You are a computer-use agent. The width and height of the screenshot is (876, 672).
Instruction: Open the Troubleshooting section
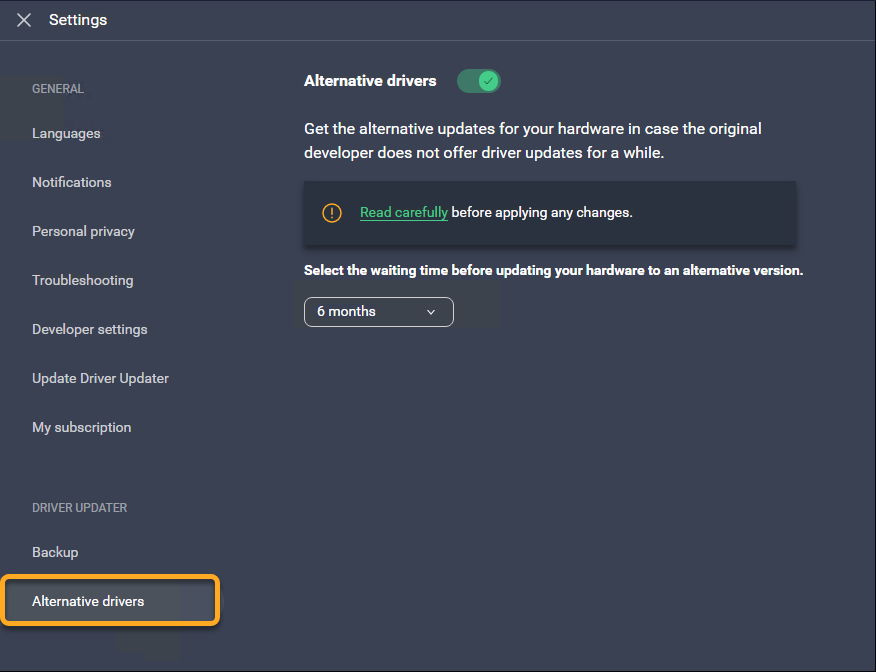pos(82,280)
